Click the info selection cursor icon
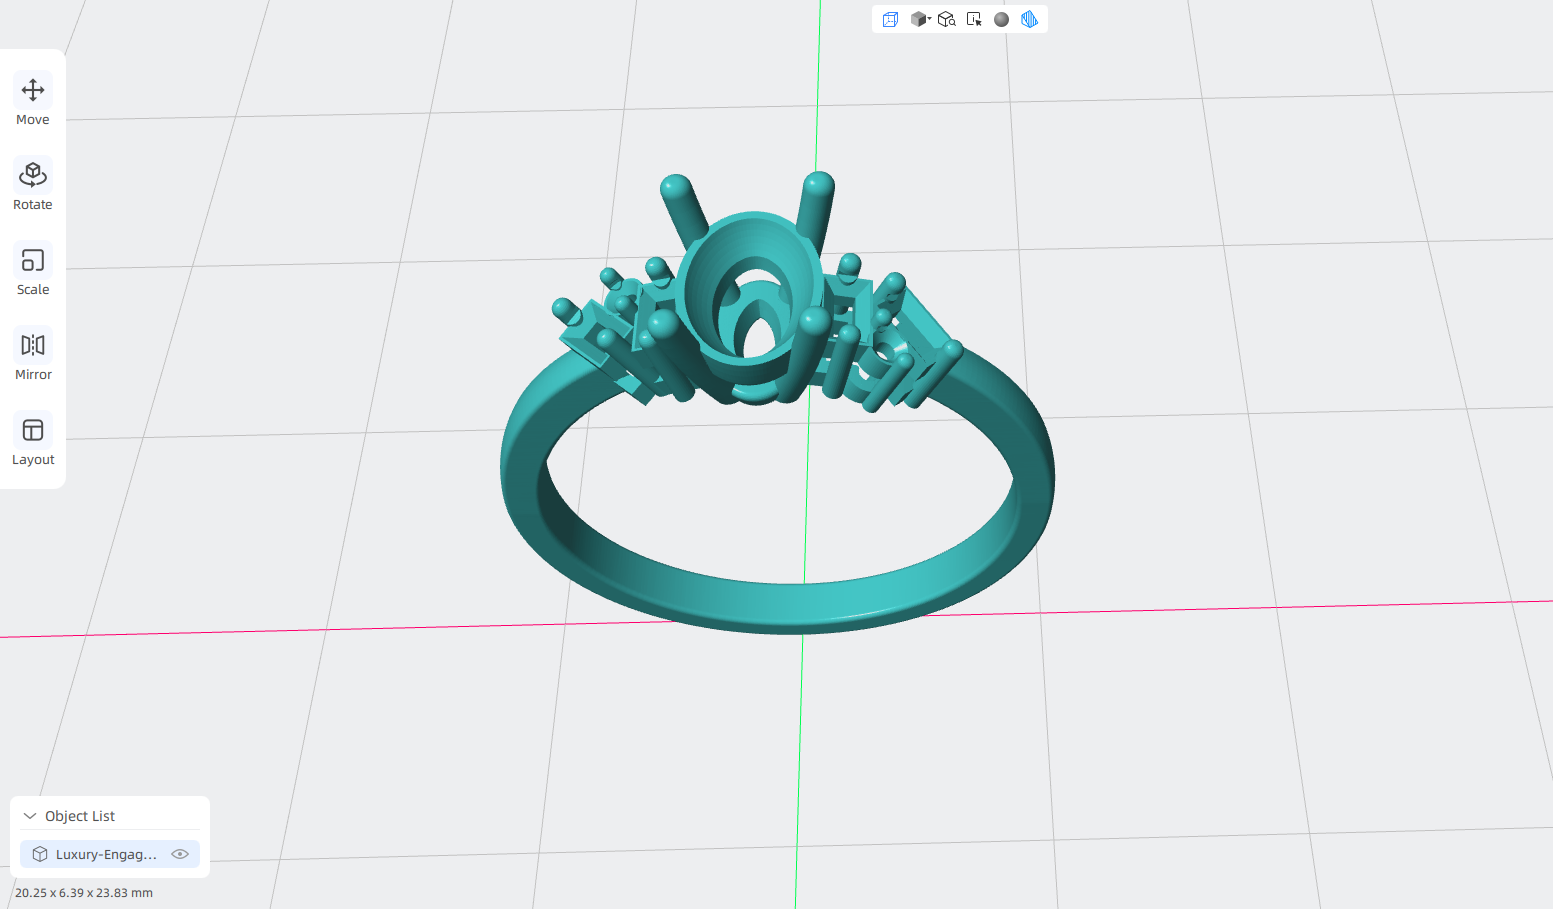The width and height of the screenshot is (1553, 909). pyautogui.click(x=974, y=19)
